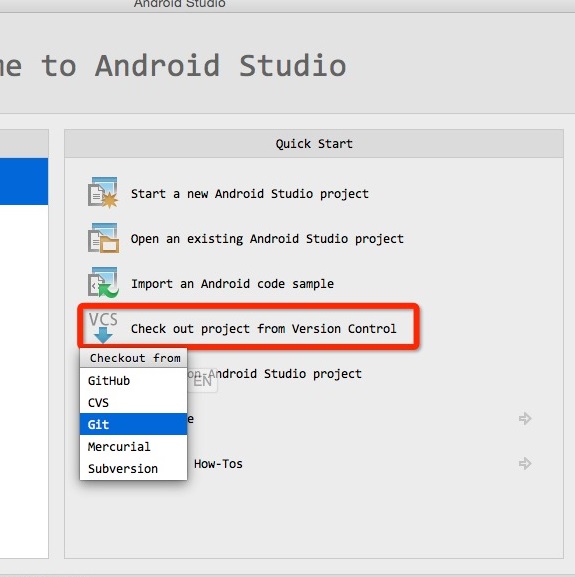Open an existing Android Studio project
575x577 pixels.
[267, 239]
